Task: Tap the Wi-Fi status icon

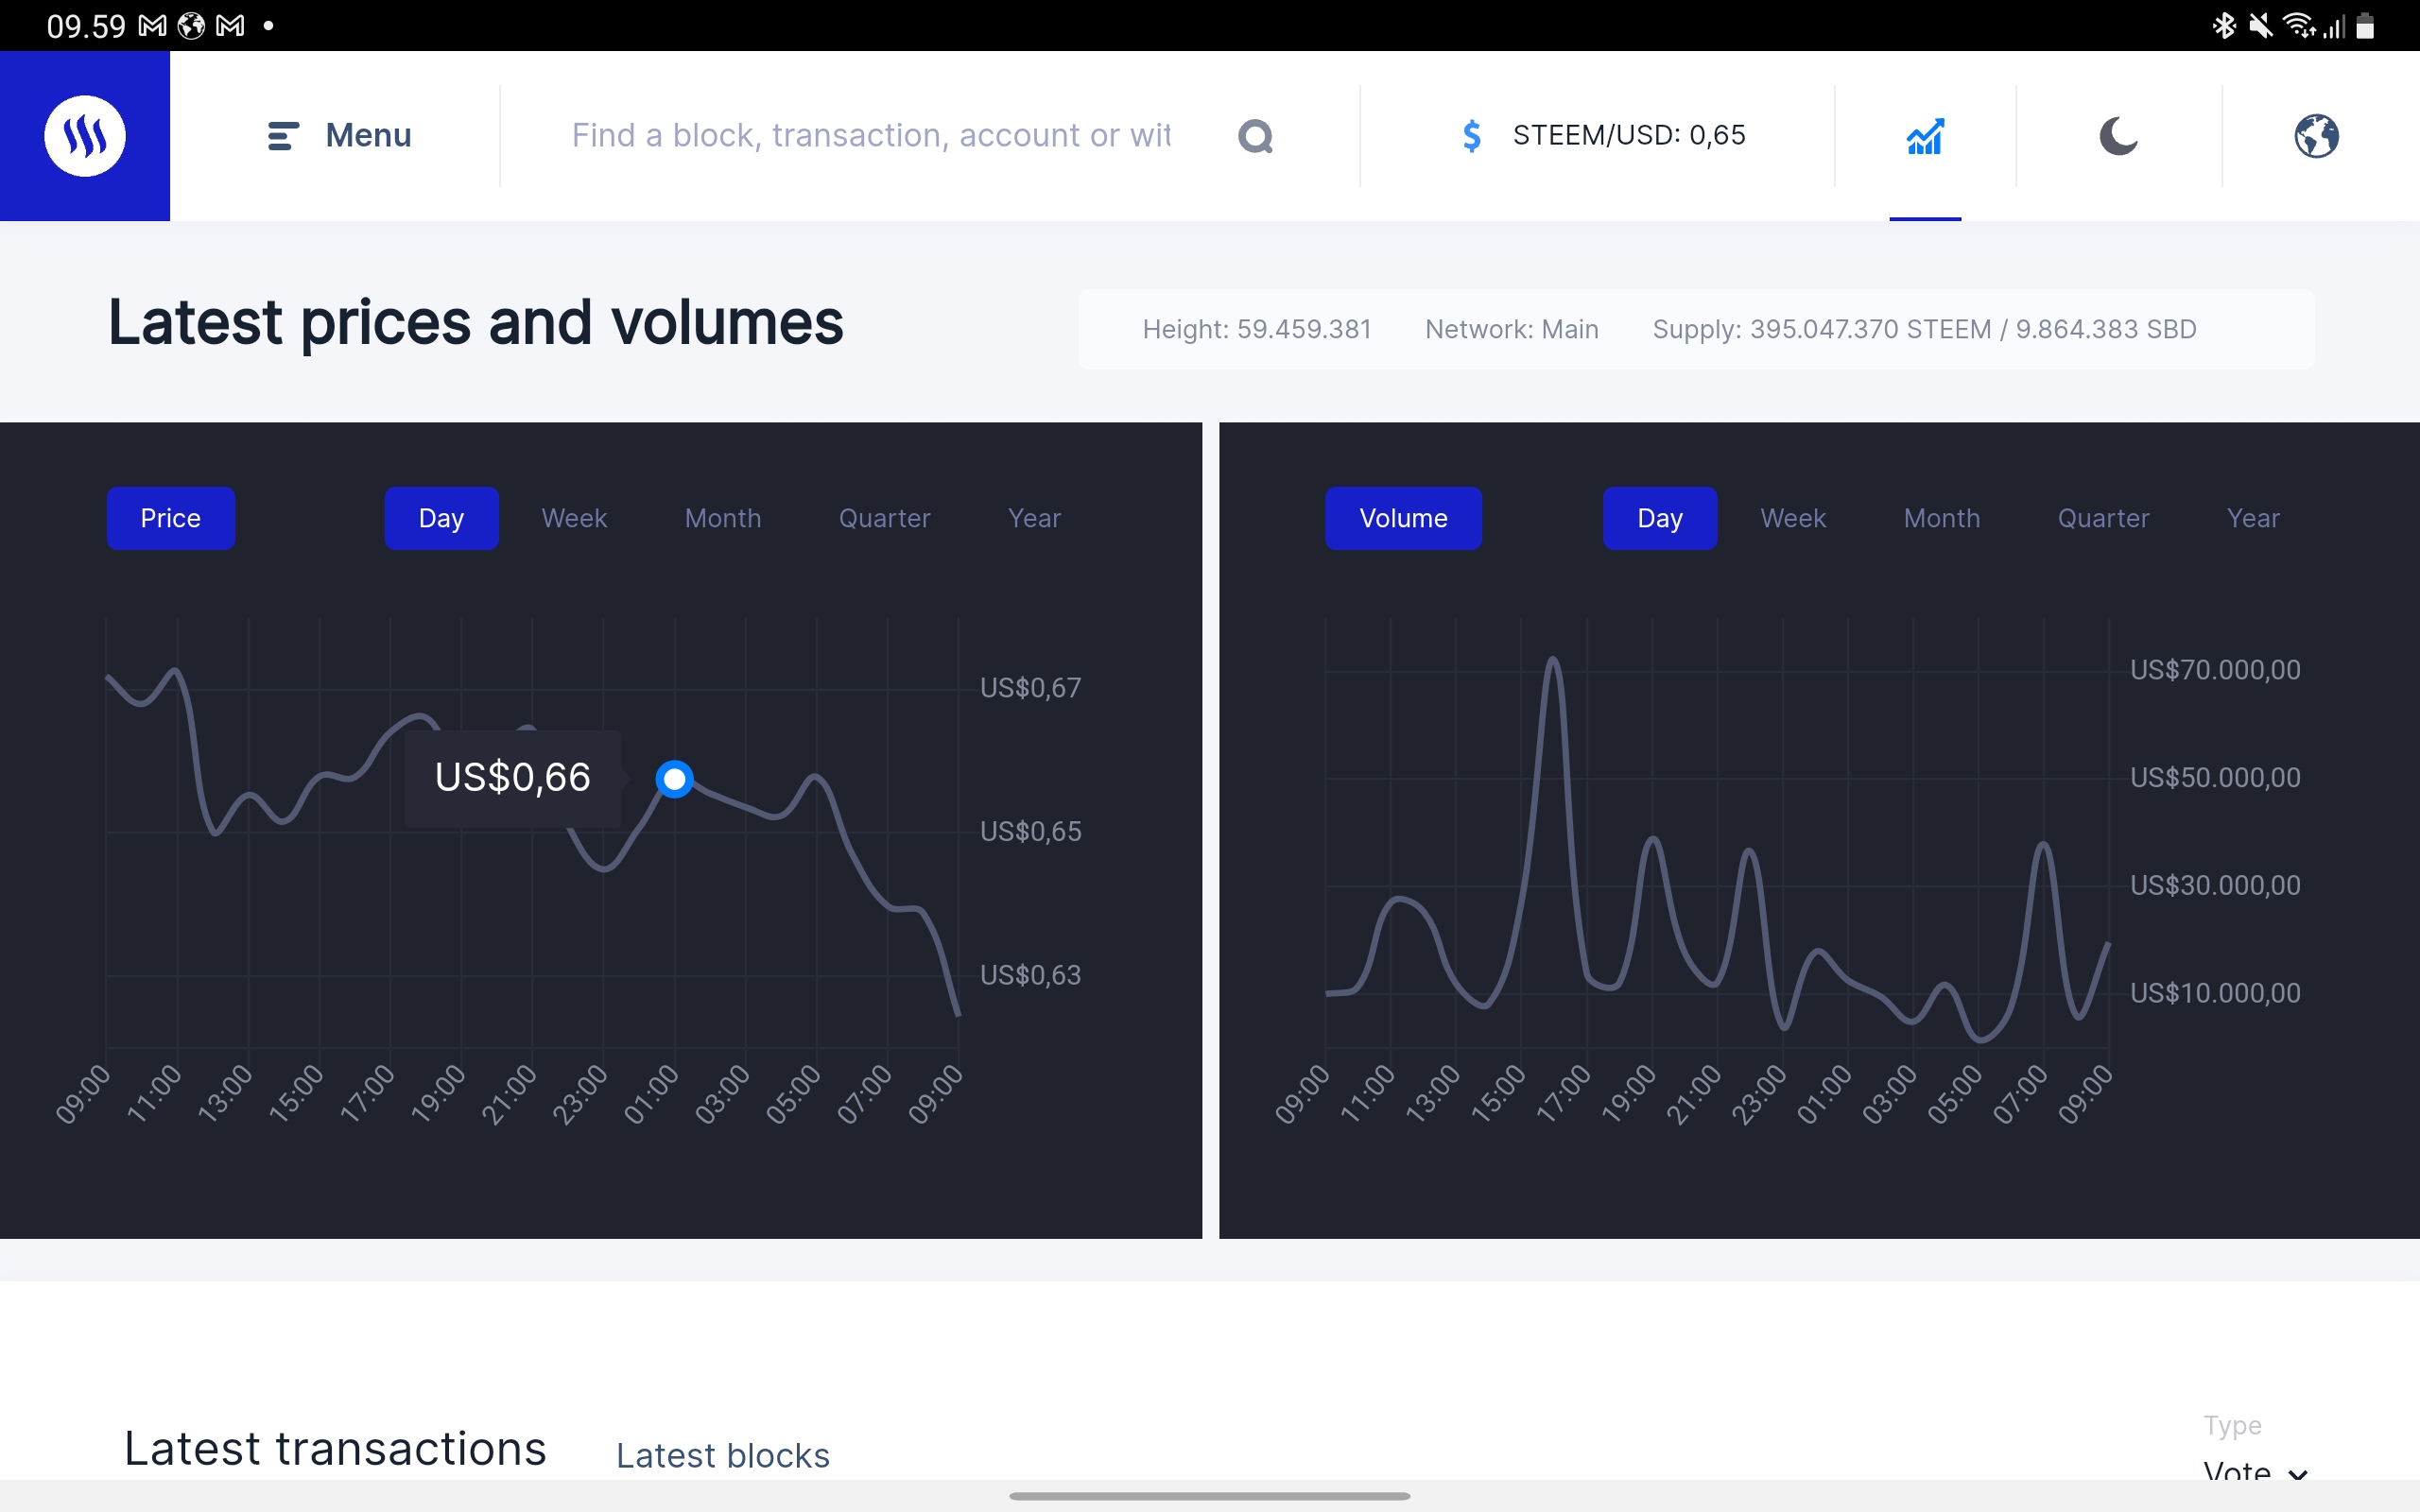Action: coord(2297,25)
